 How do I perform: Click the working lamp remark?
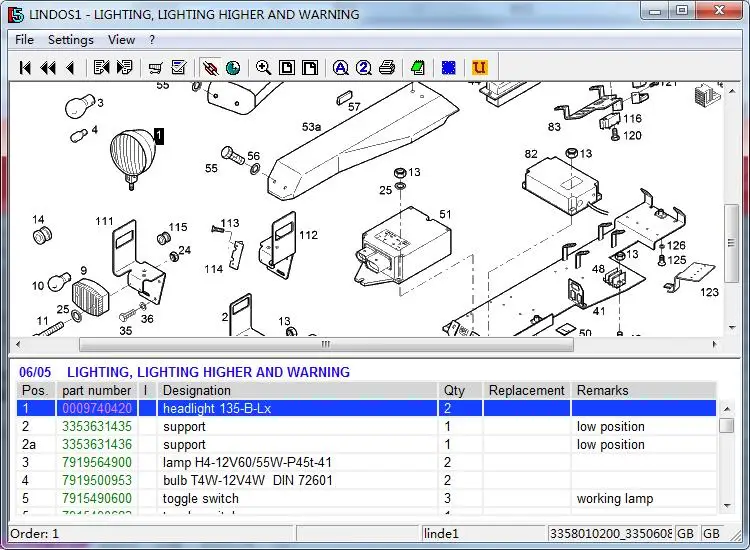tap(615, 498)
